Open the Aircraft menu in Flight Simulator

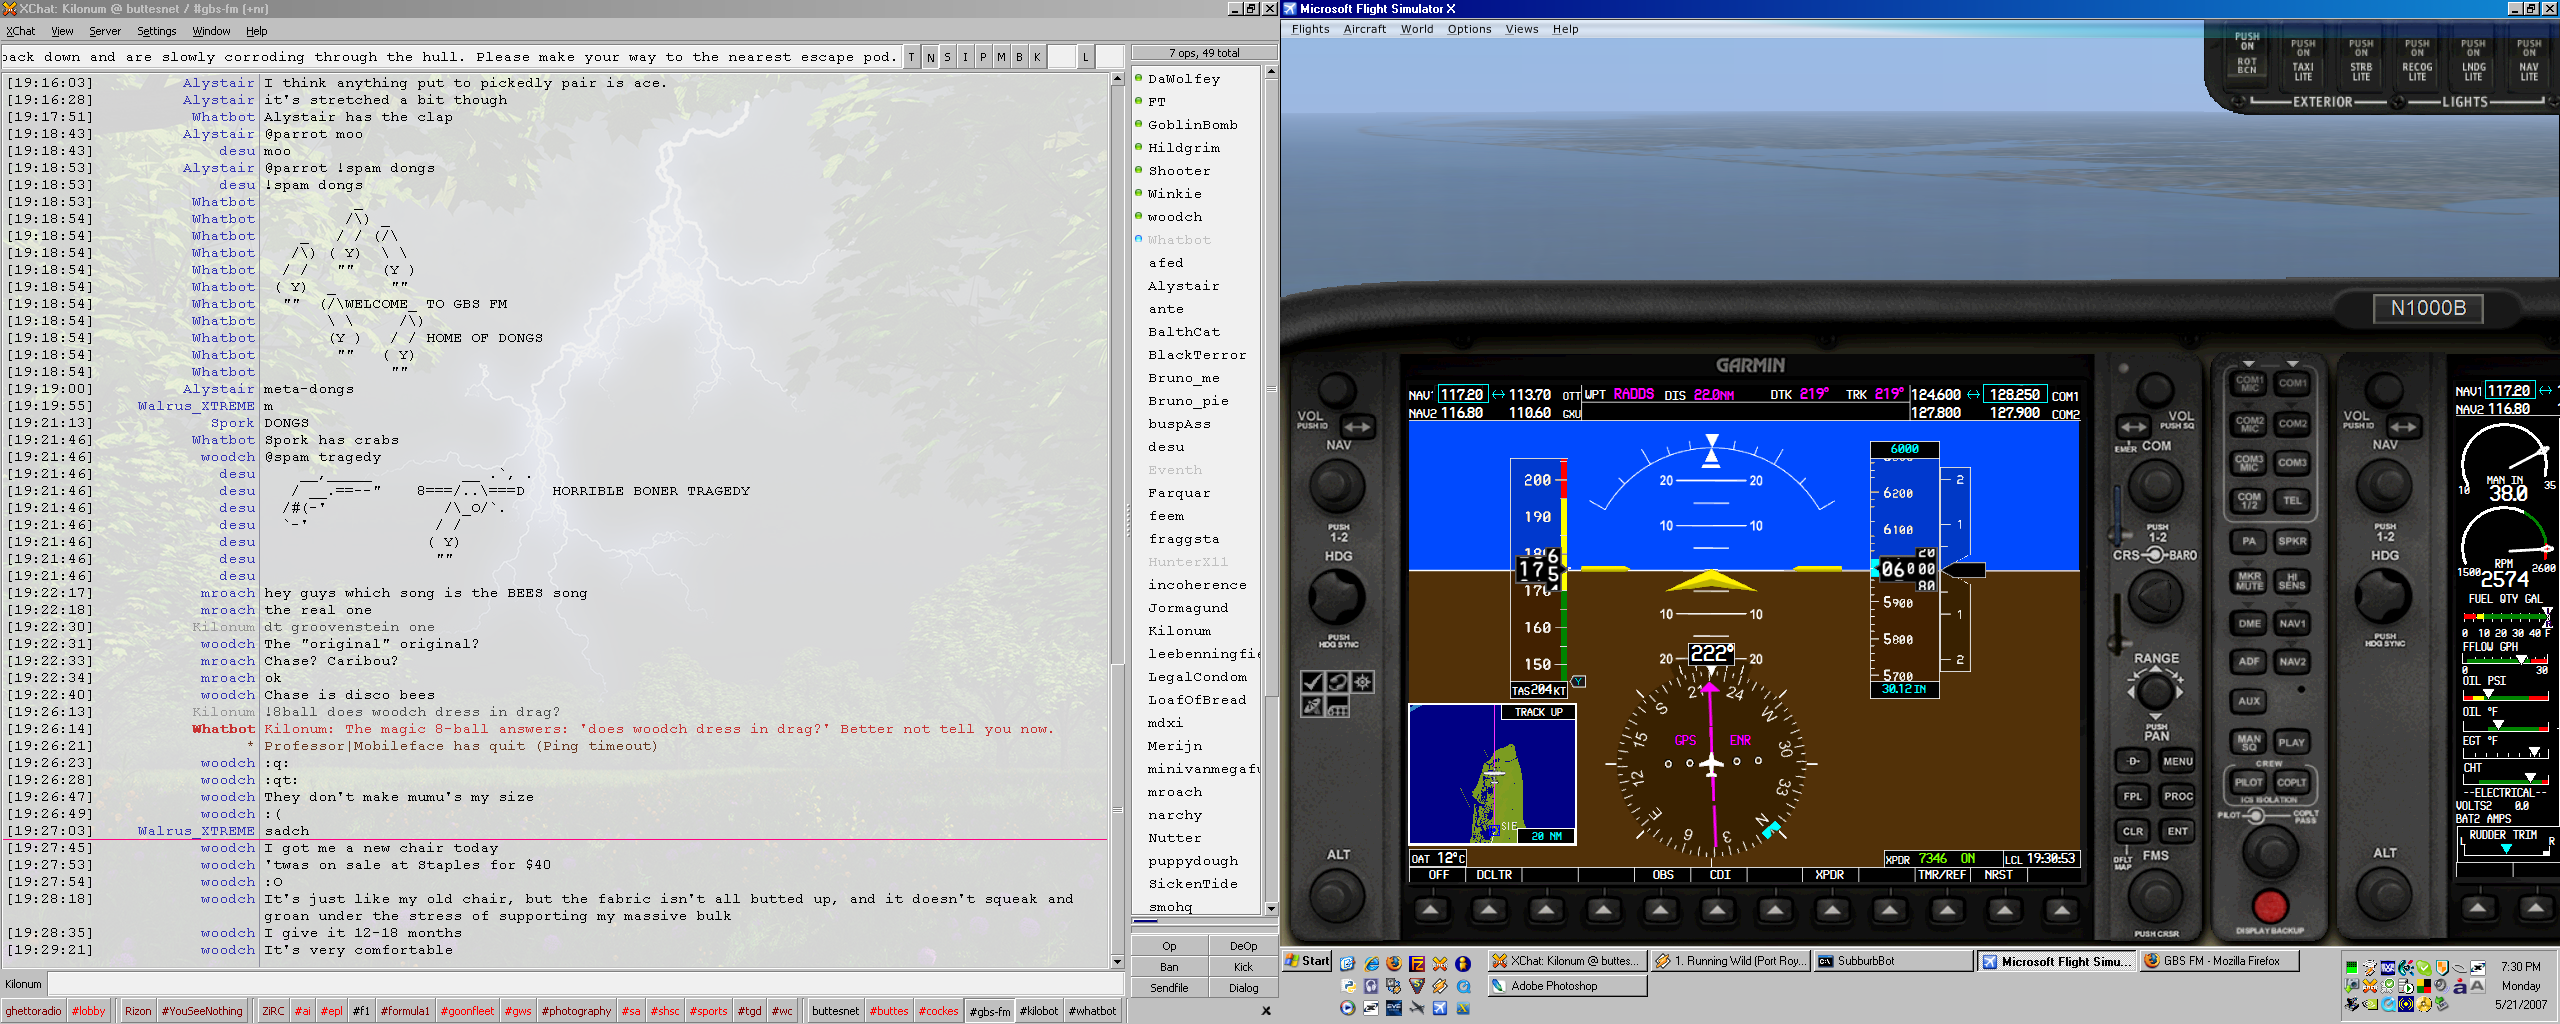pos(1364,29)
